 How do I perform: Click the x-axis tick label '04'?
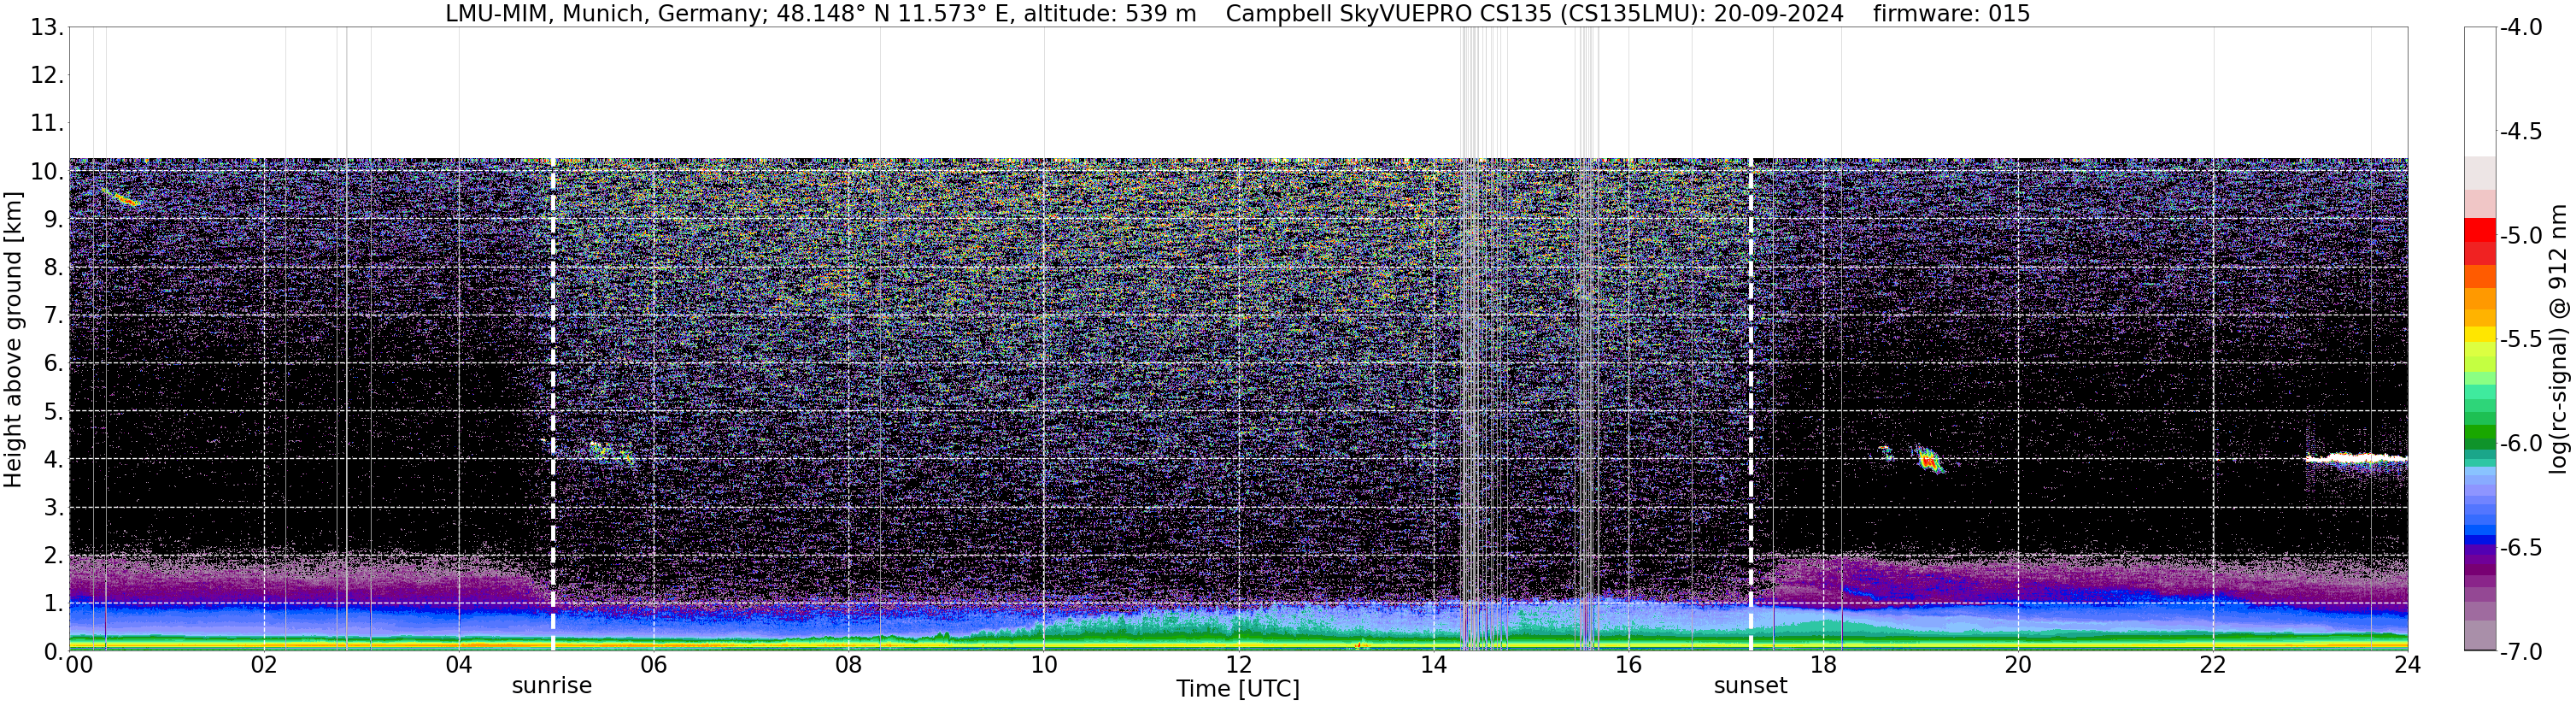459,665
